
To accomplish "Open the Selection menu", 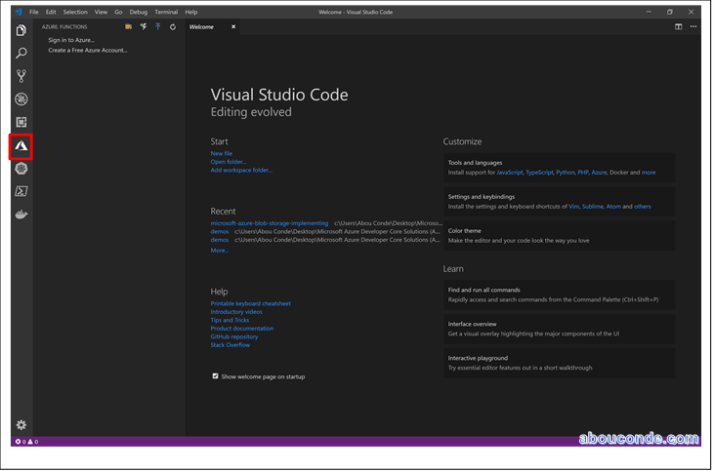I will [75, 12].
